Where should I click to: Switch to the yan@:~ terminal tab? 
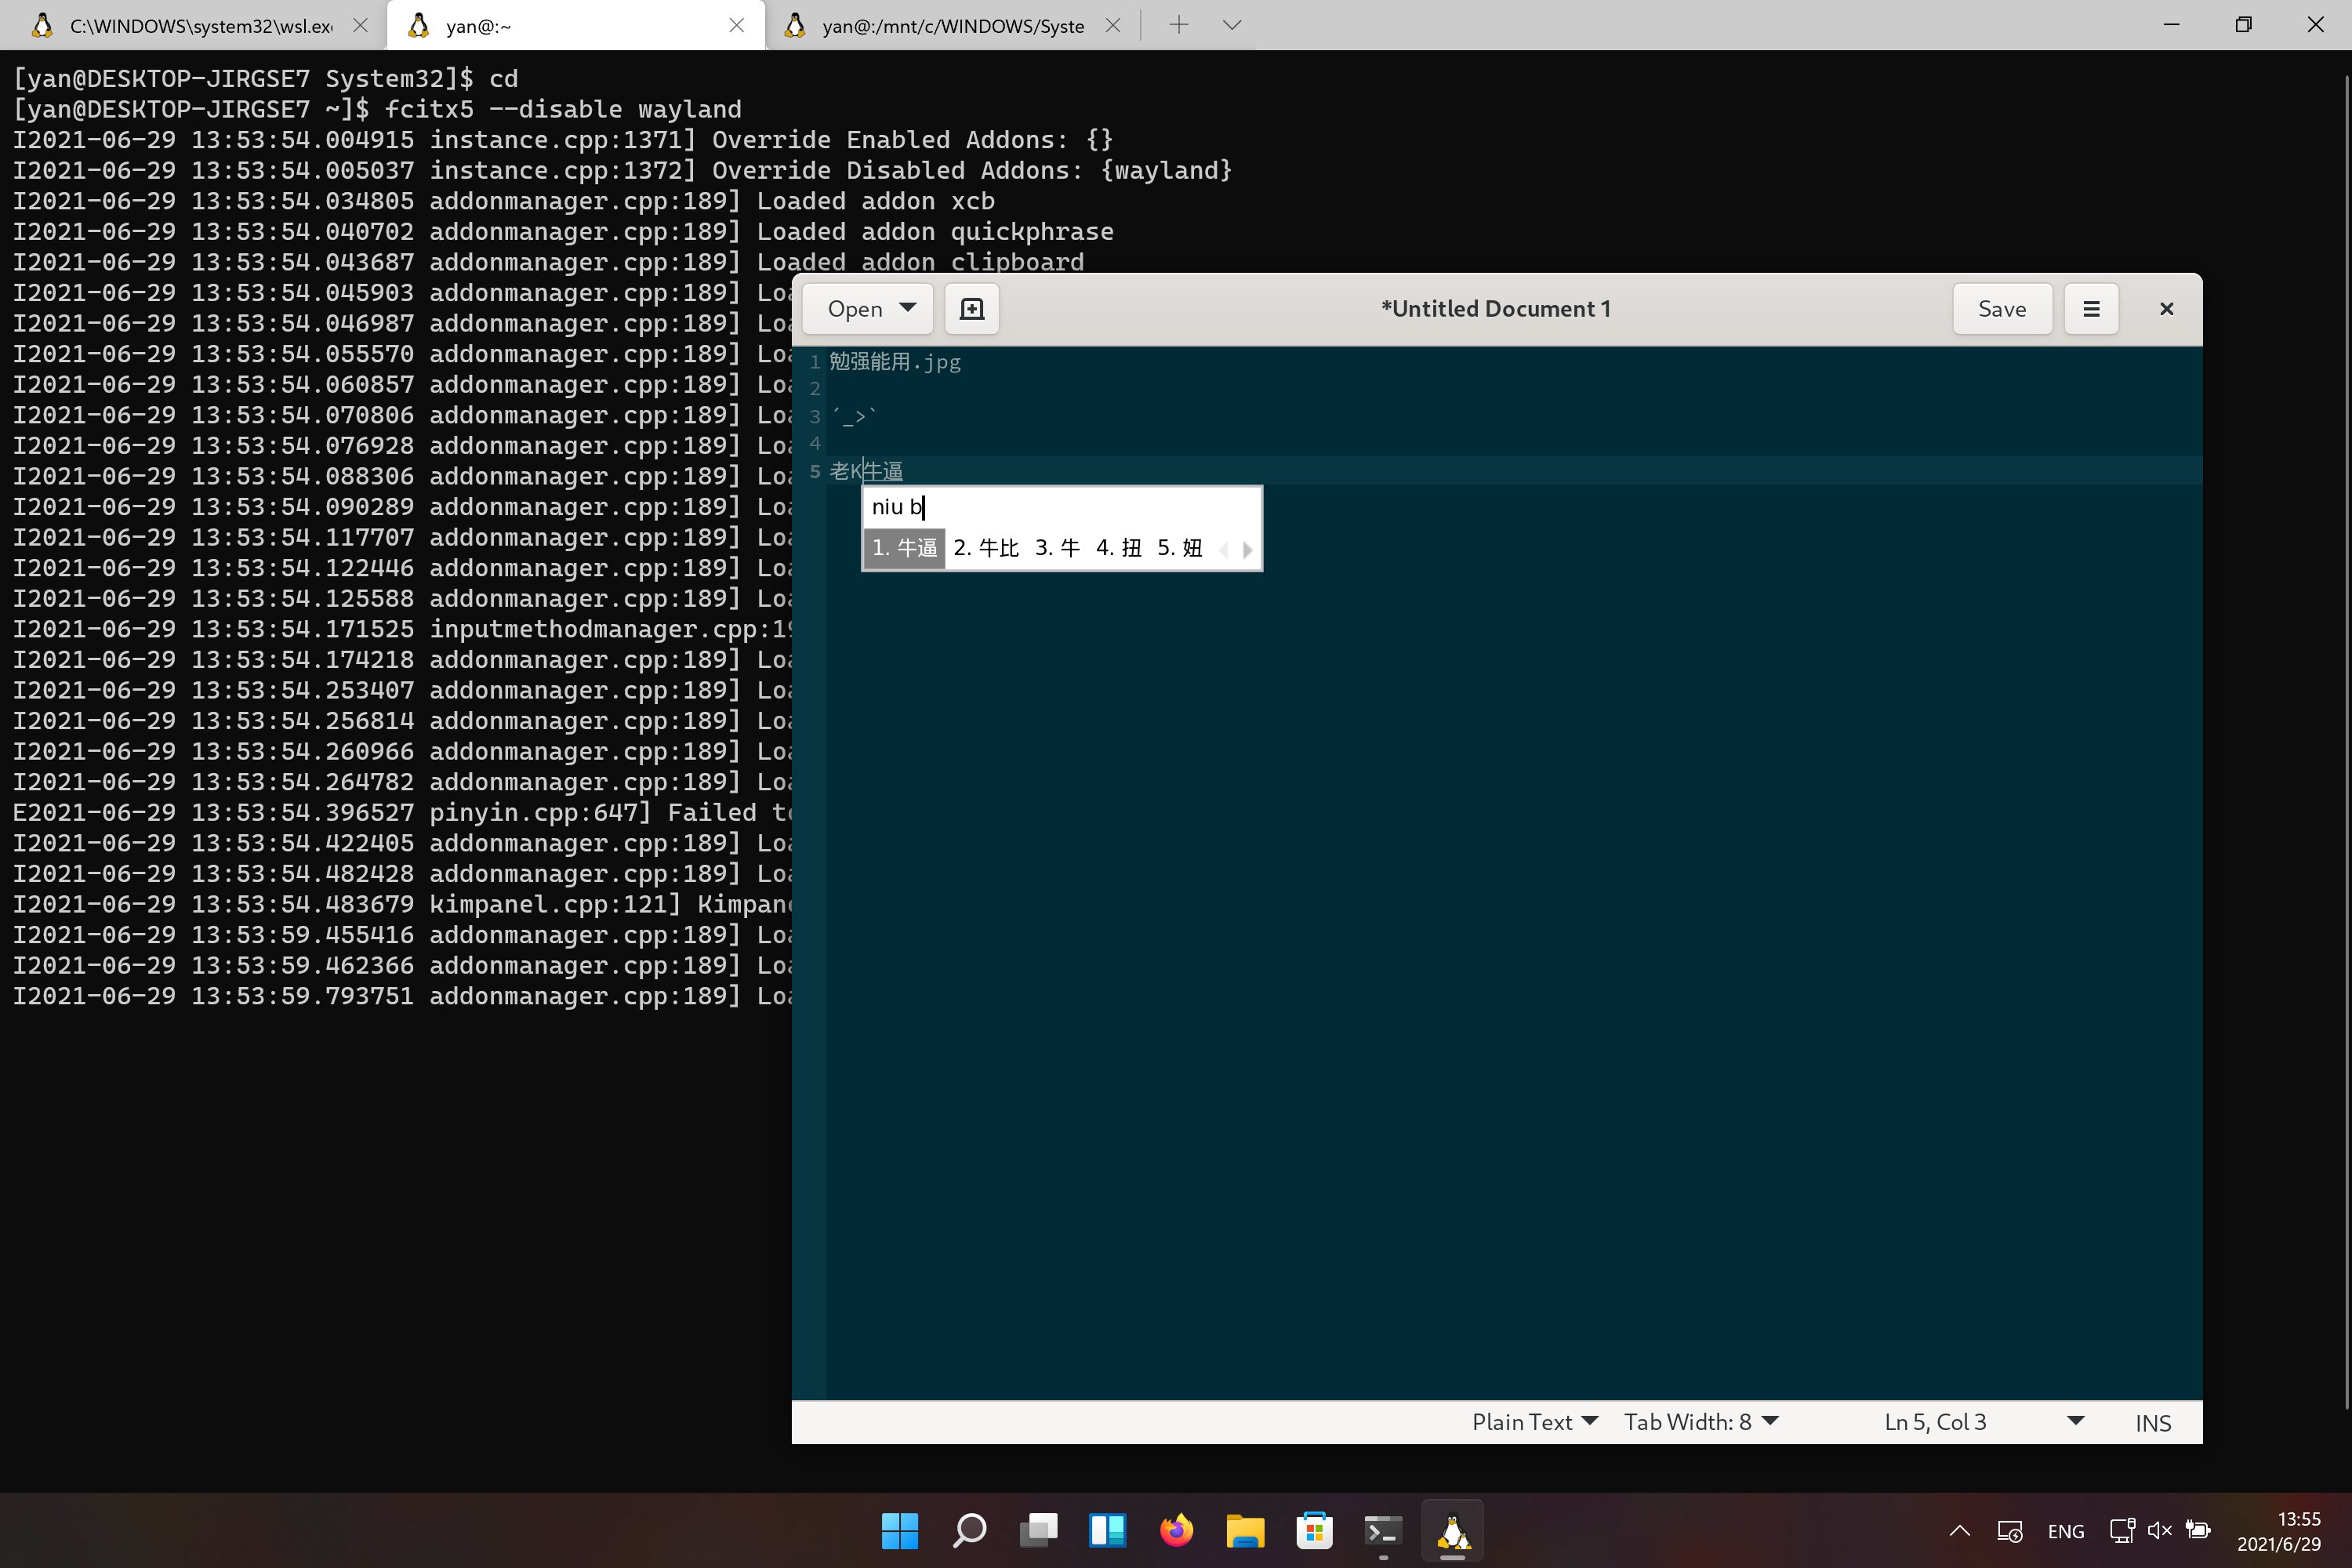(575, 26)
